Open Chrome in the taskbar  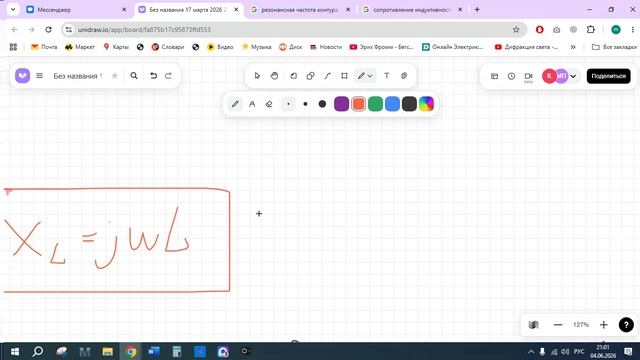point(131,351)
